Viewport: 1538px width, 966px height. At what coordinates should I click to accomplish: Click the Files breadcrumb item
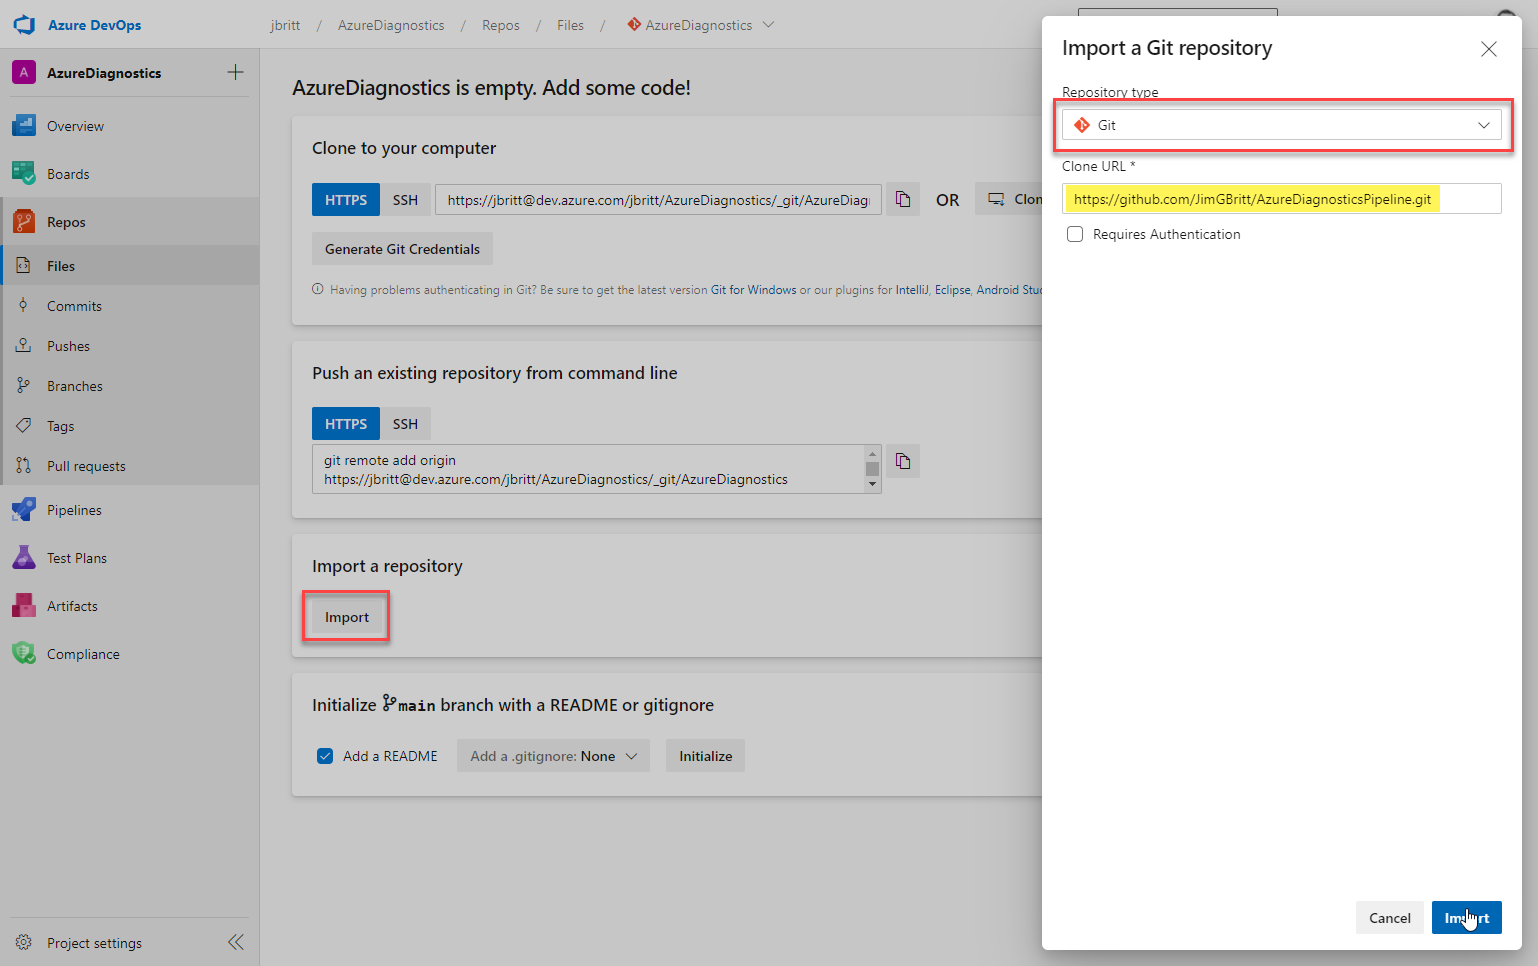[x=570, y=25]
